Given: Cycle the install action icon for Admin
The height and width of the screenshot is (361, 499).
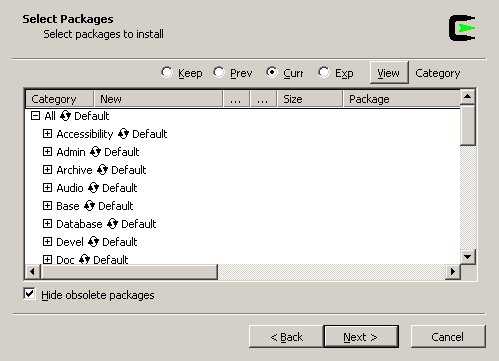Looking at the screenshot, I should (95, 152).
